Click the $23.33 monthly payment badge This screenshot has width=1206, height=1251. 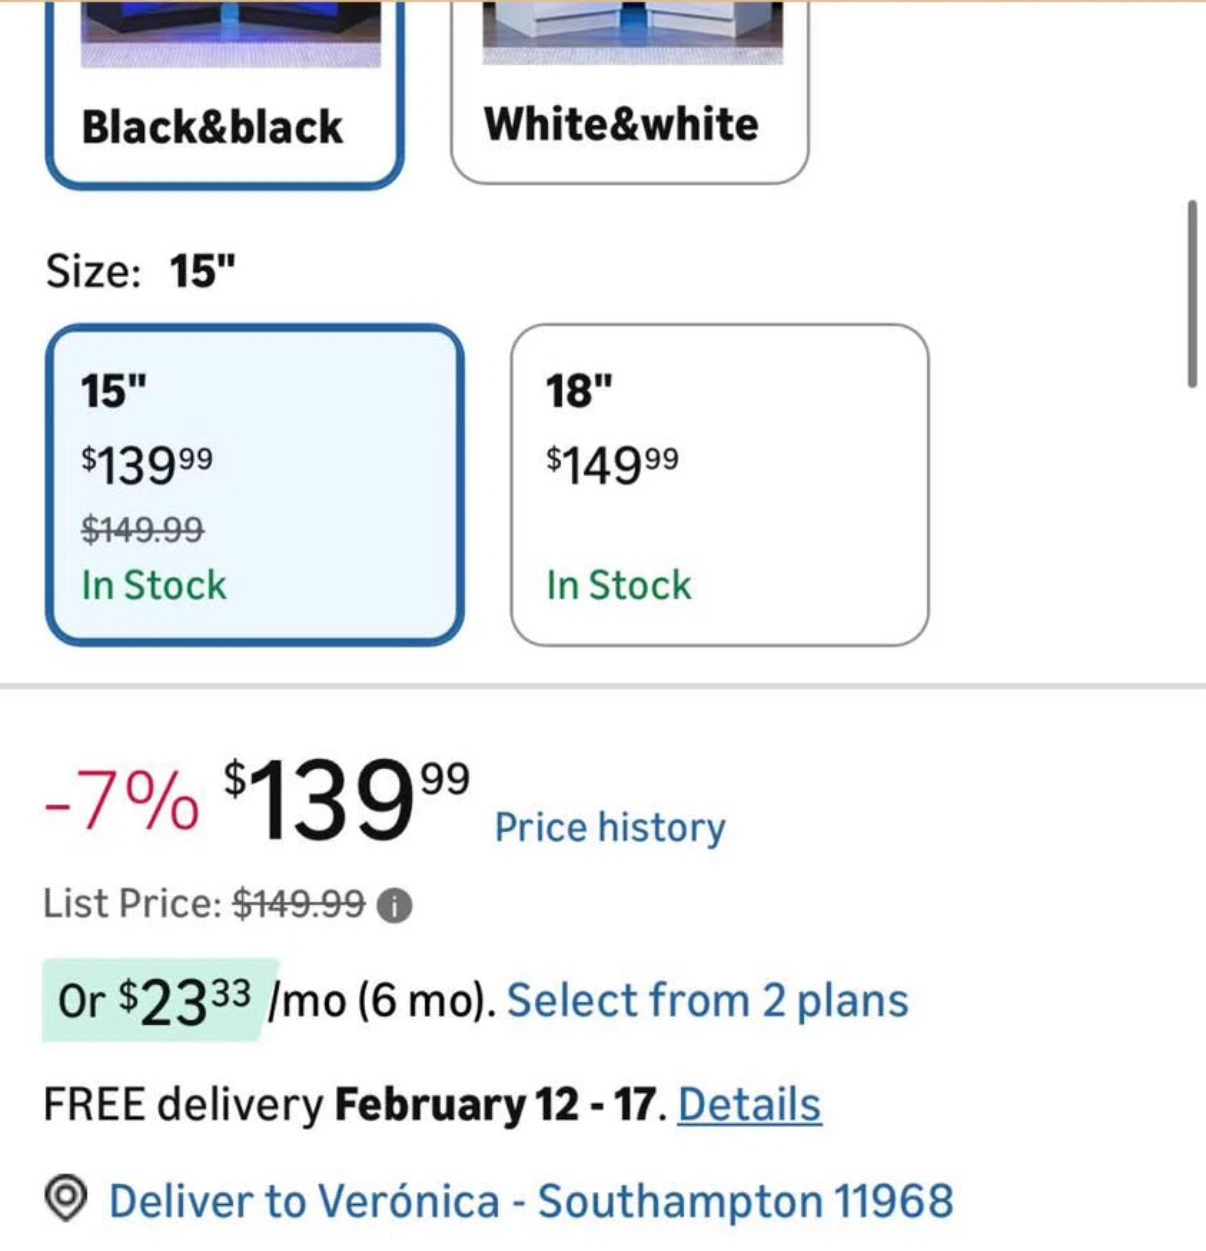(155, 1001)
